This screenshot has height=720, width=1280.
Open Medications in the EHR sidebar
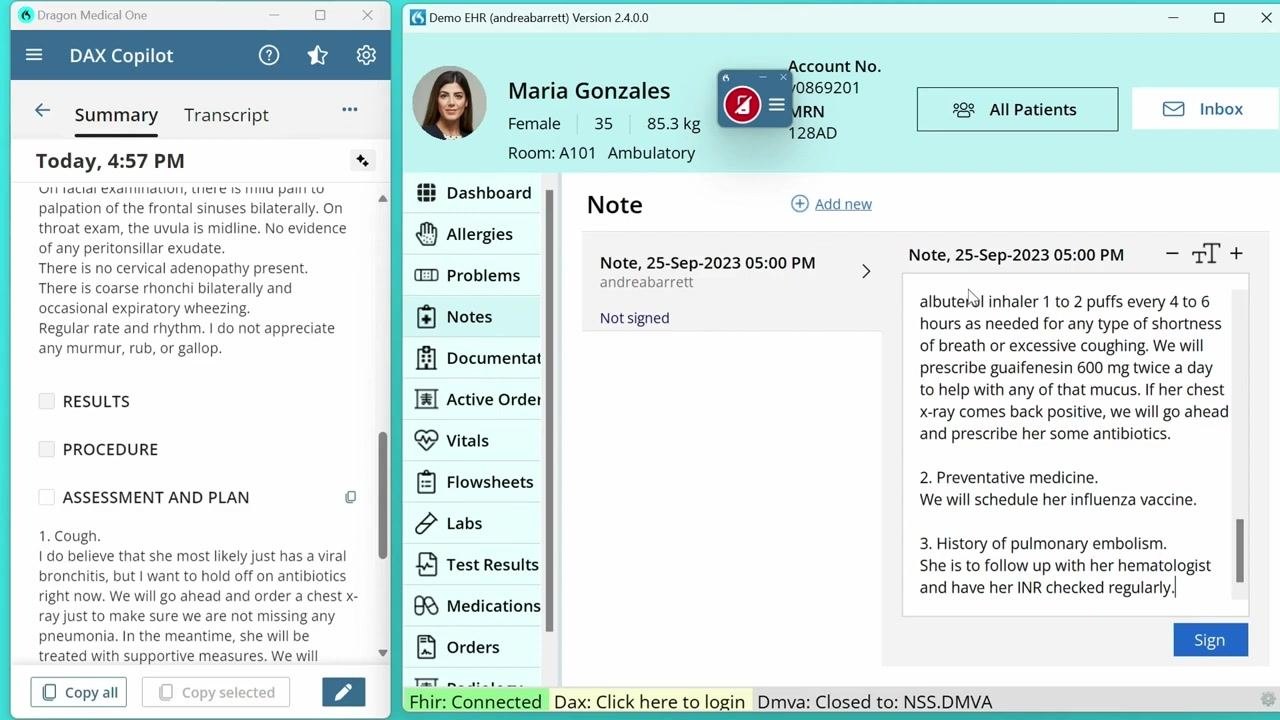tap(475, 606)
